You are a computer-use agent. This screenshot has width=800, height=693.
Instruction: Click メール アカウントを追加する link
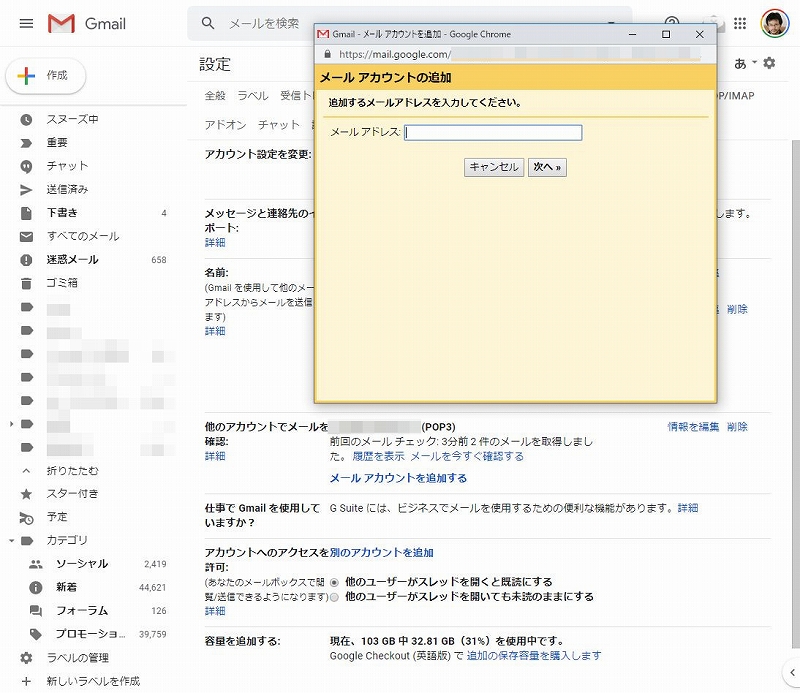(x=398, y=478)
